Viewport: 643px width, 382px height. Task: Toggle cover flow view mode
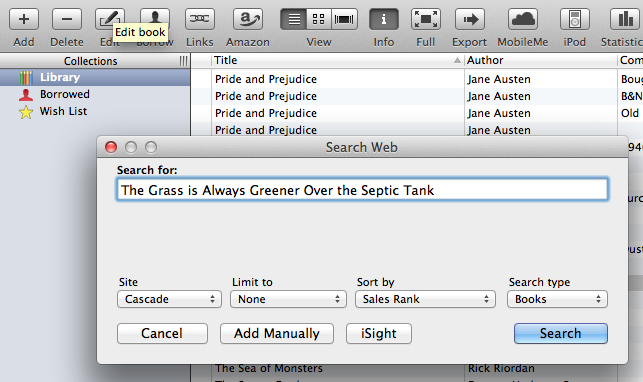pos(344,19)
